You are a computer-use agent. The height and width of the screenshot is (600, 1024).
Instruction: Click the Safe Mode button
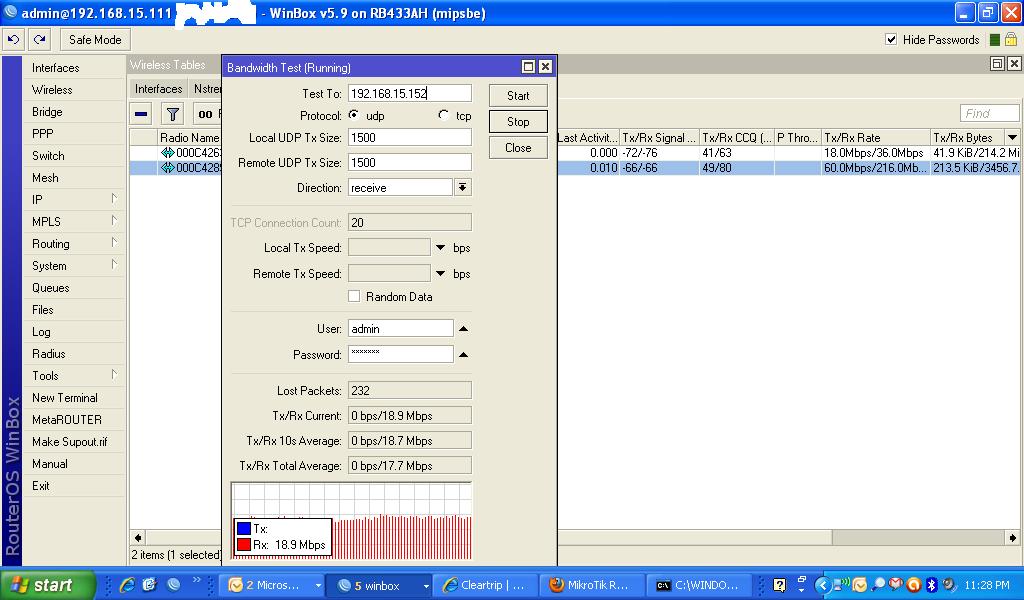point(94,39)
